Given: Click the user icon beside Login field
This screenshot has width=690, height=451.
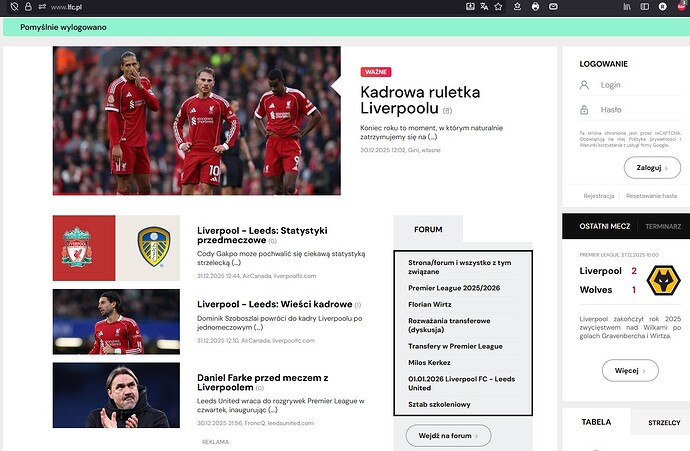Looking at the screenshot, I should click(584, 86).
